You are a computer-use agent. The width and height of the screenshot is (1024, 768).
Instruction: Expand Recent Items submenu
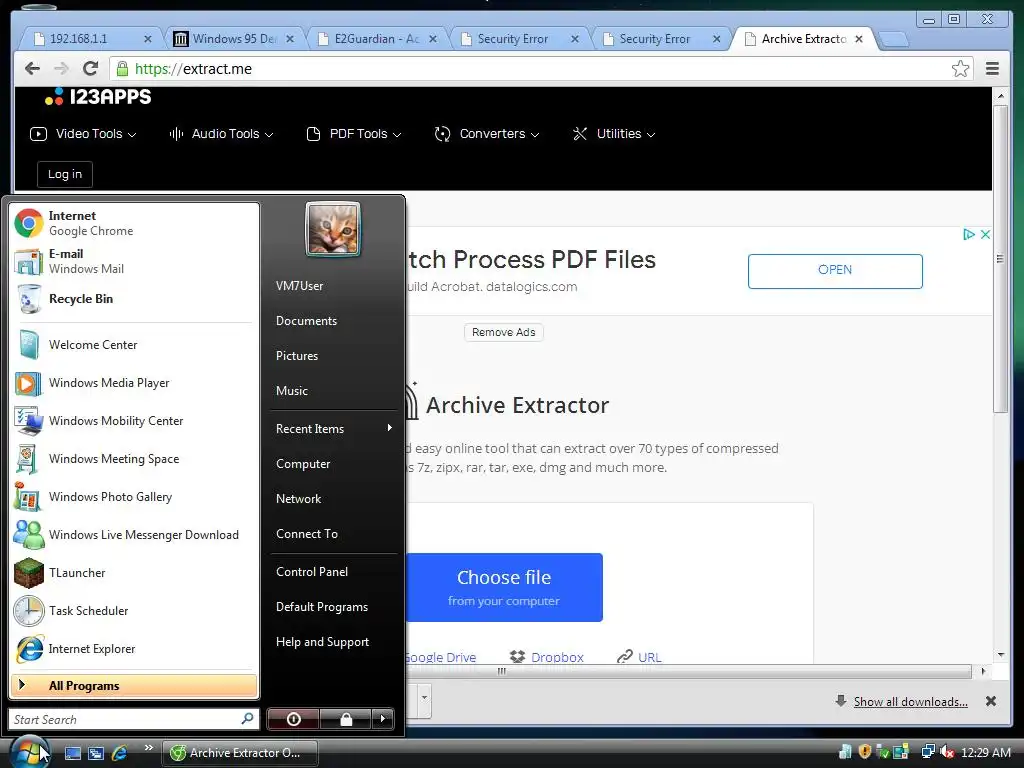pyautogui.click(x=333, y=429)
